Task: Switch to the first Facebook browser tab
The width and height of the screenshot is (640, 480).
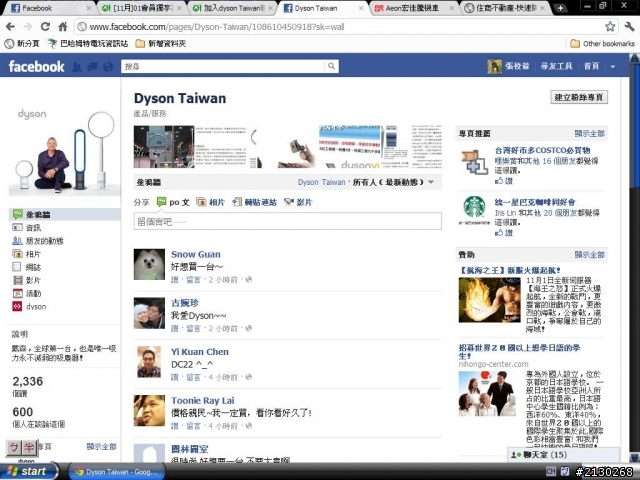Action: click(x=49, y=8)
